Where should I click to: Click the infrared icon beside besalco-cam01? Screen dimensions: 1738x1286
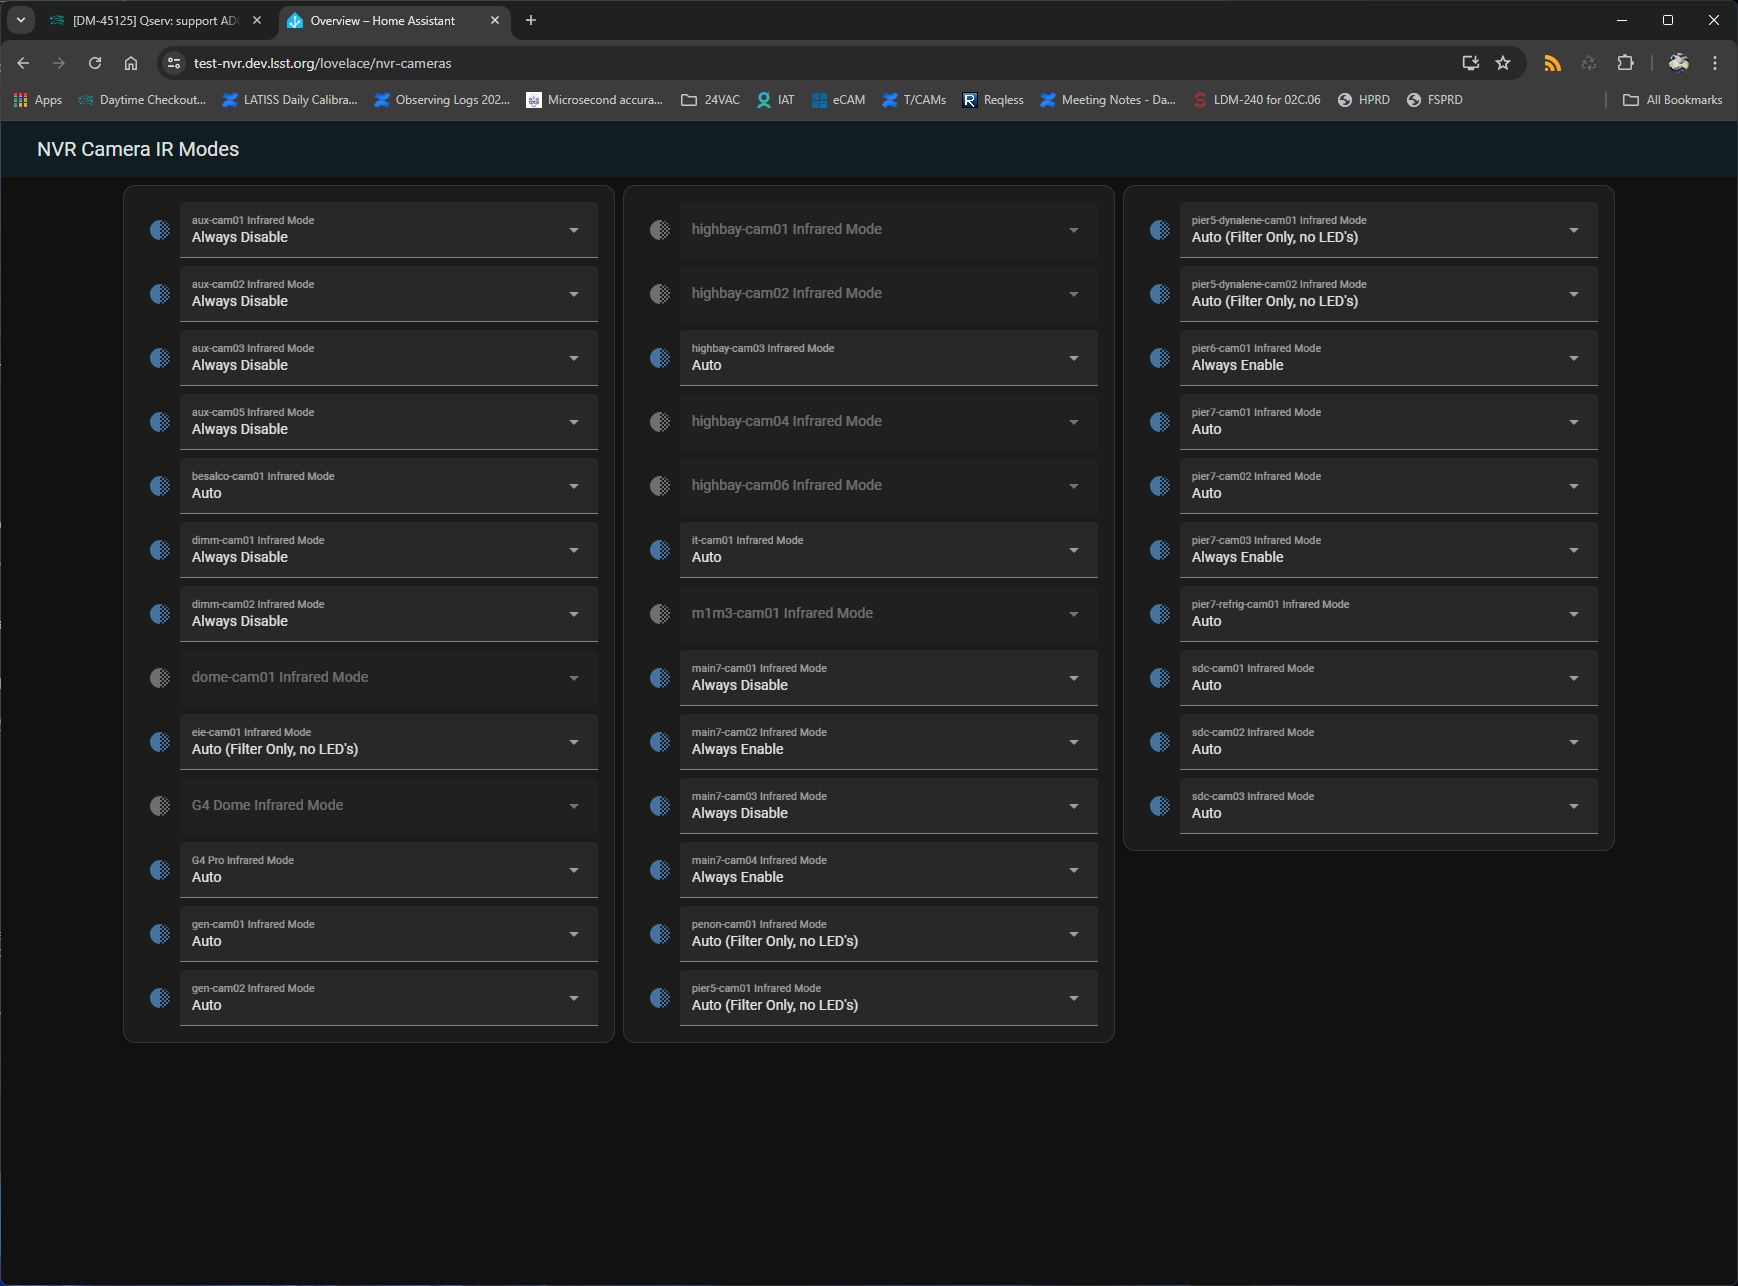(160, 486)
